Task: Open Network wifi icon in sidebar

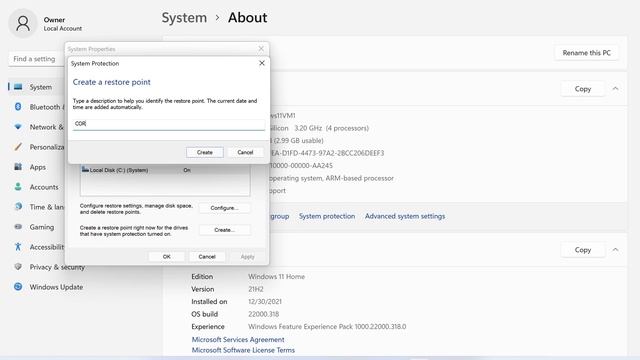Action: [18, 127]
